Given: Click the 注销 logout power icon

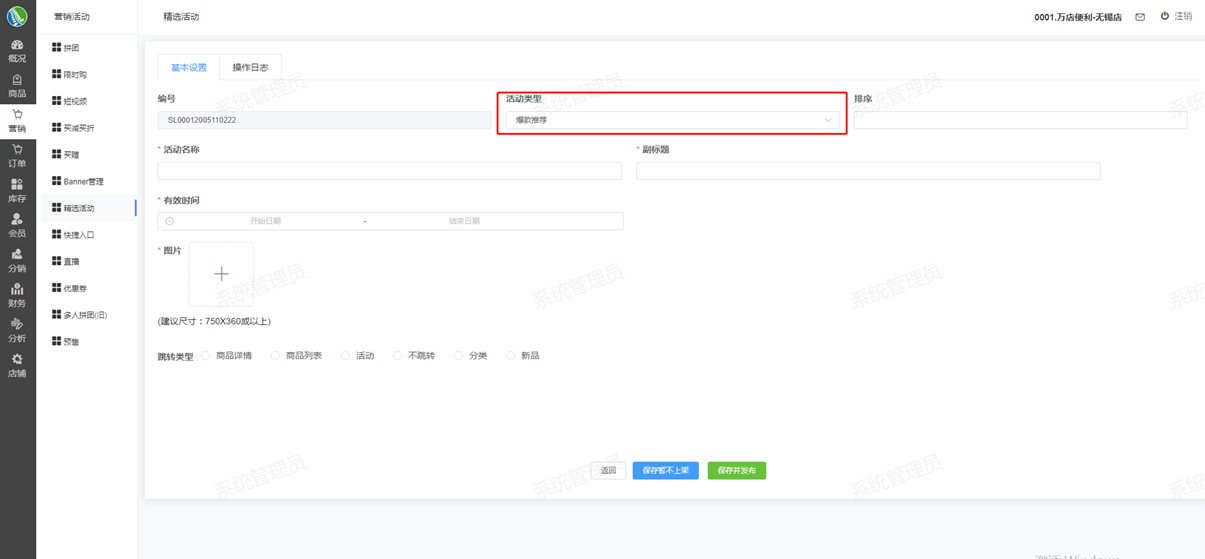Looking at the screenshot, I should pos(1165,16).
